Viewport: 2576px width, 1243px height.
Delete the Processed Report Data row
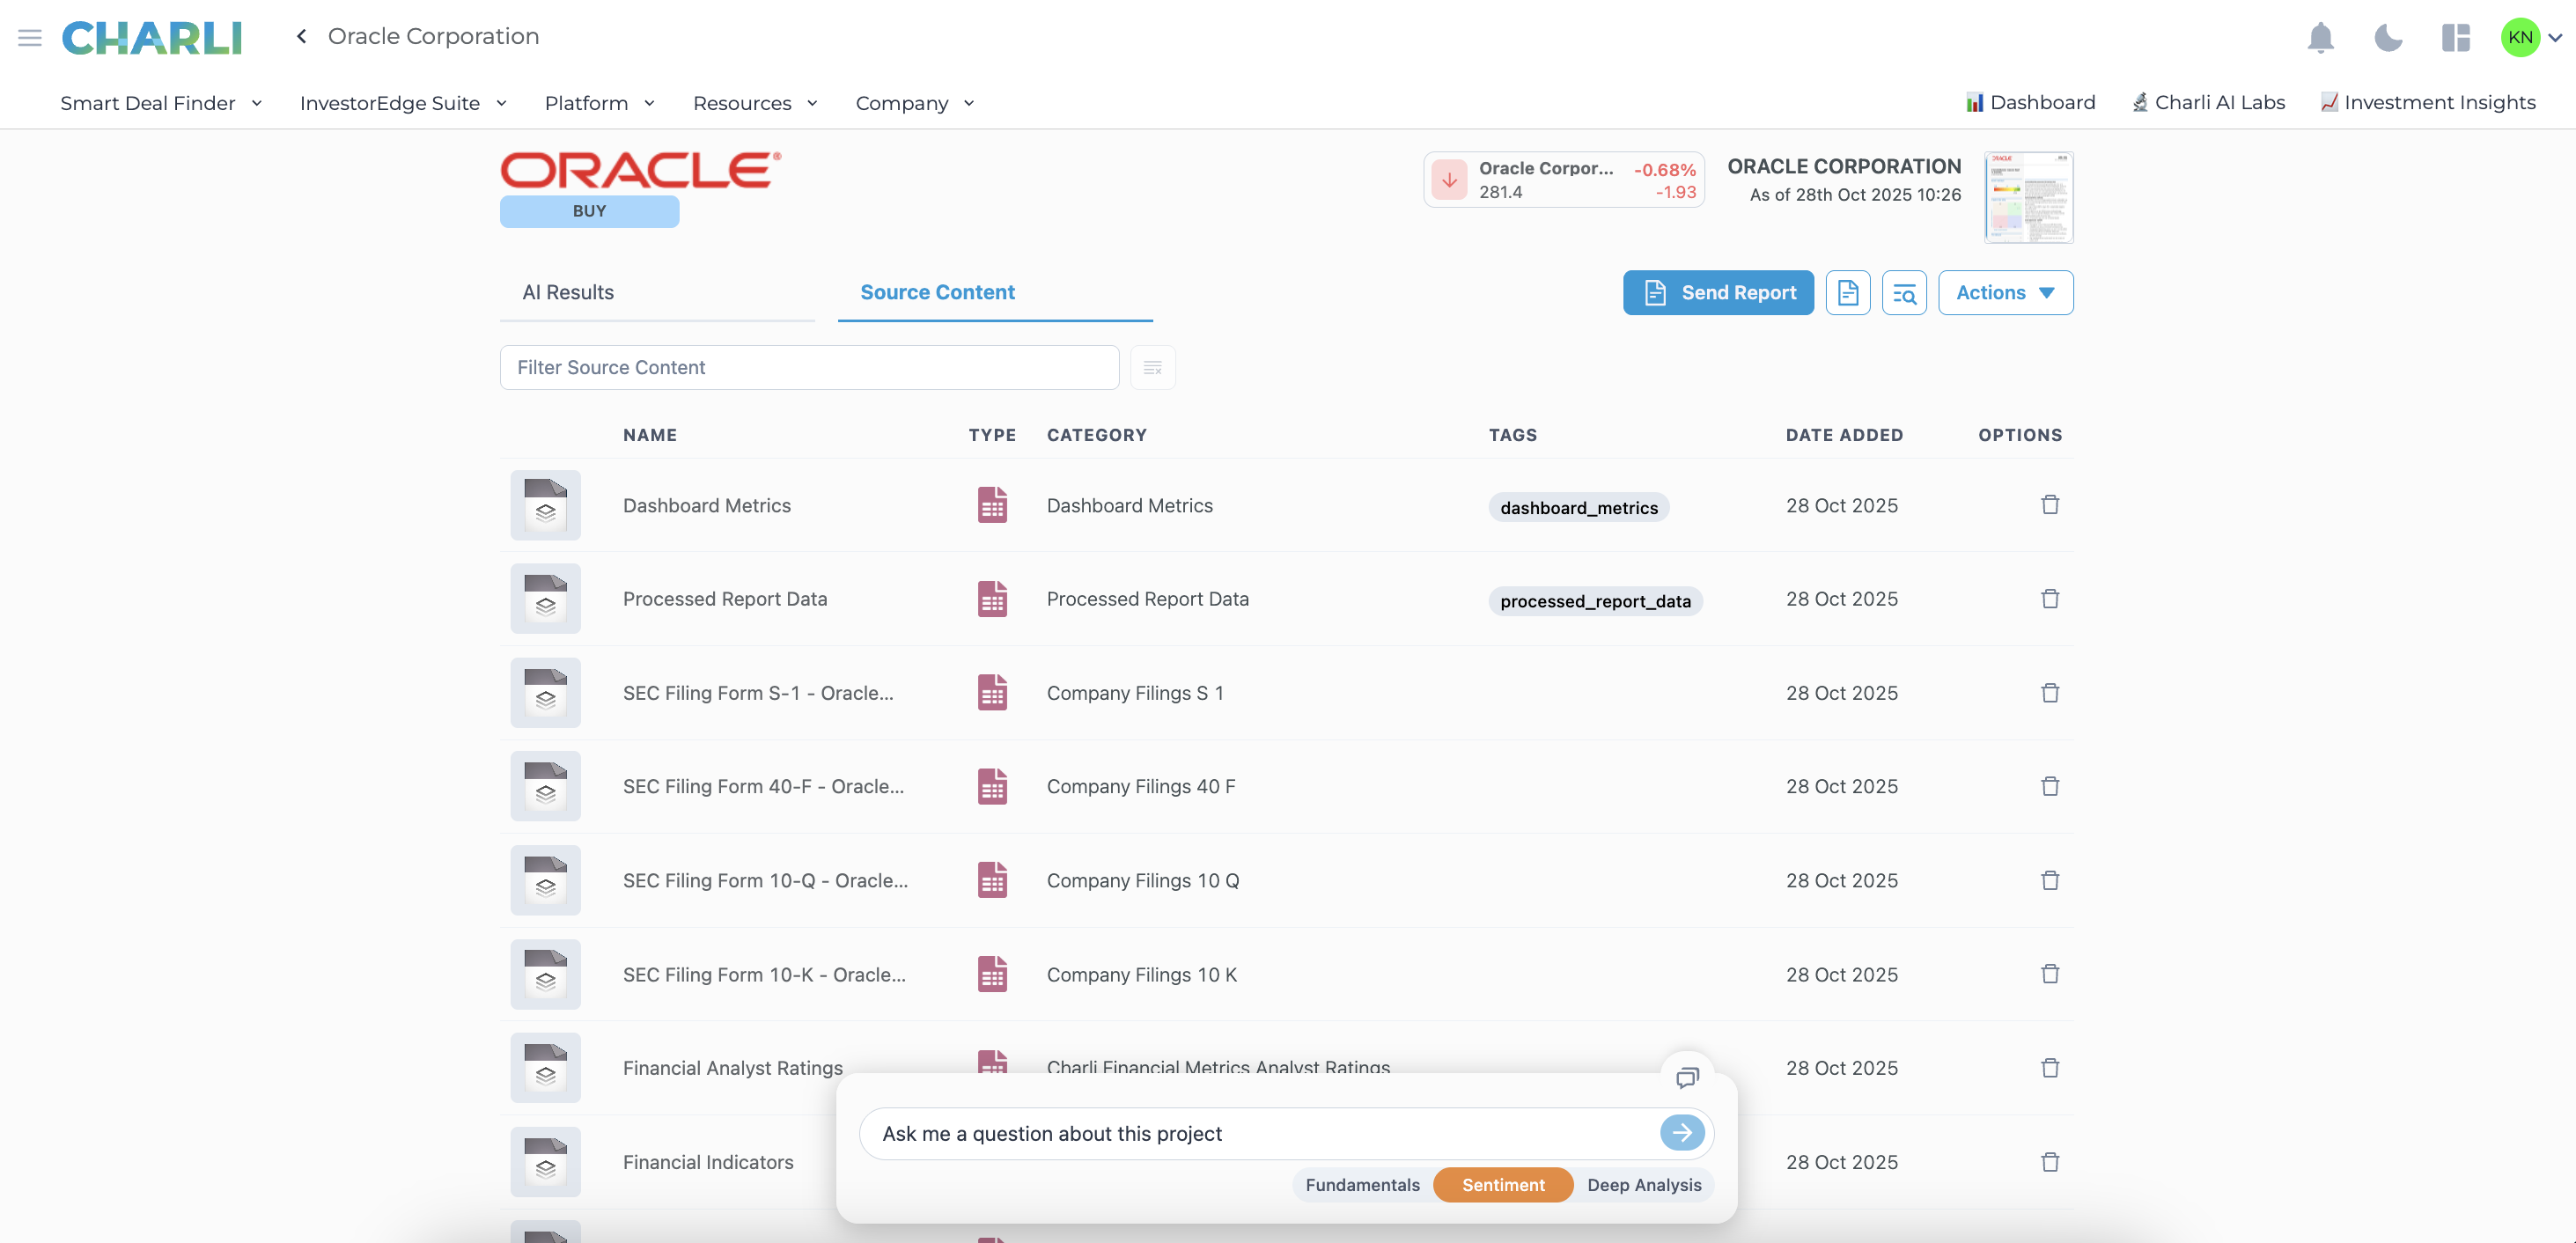2049,598
